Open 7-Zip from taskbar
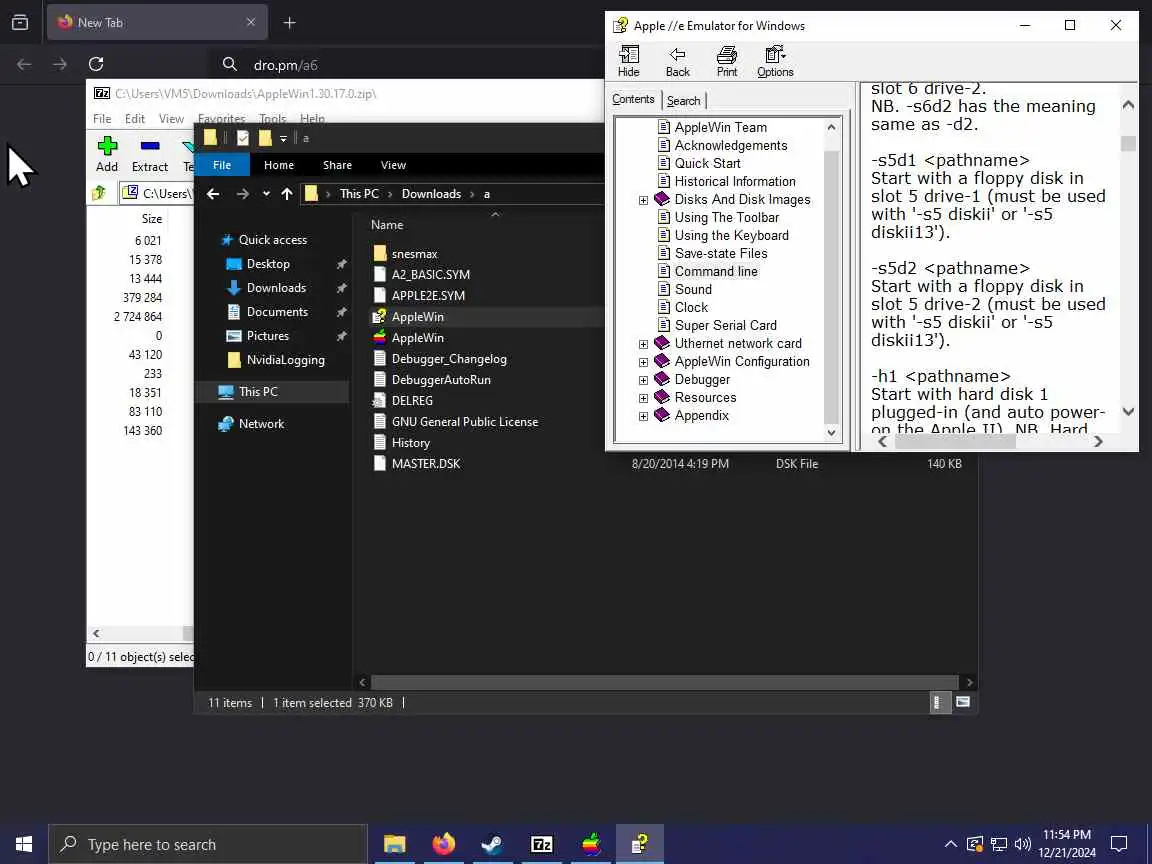Screen dimensions: 1152x864 [x=541, y=844]
